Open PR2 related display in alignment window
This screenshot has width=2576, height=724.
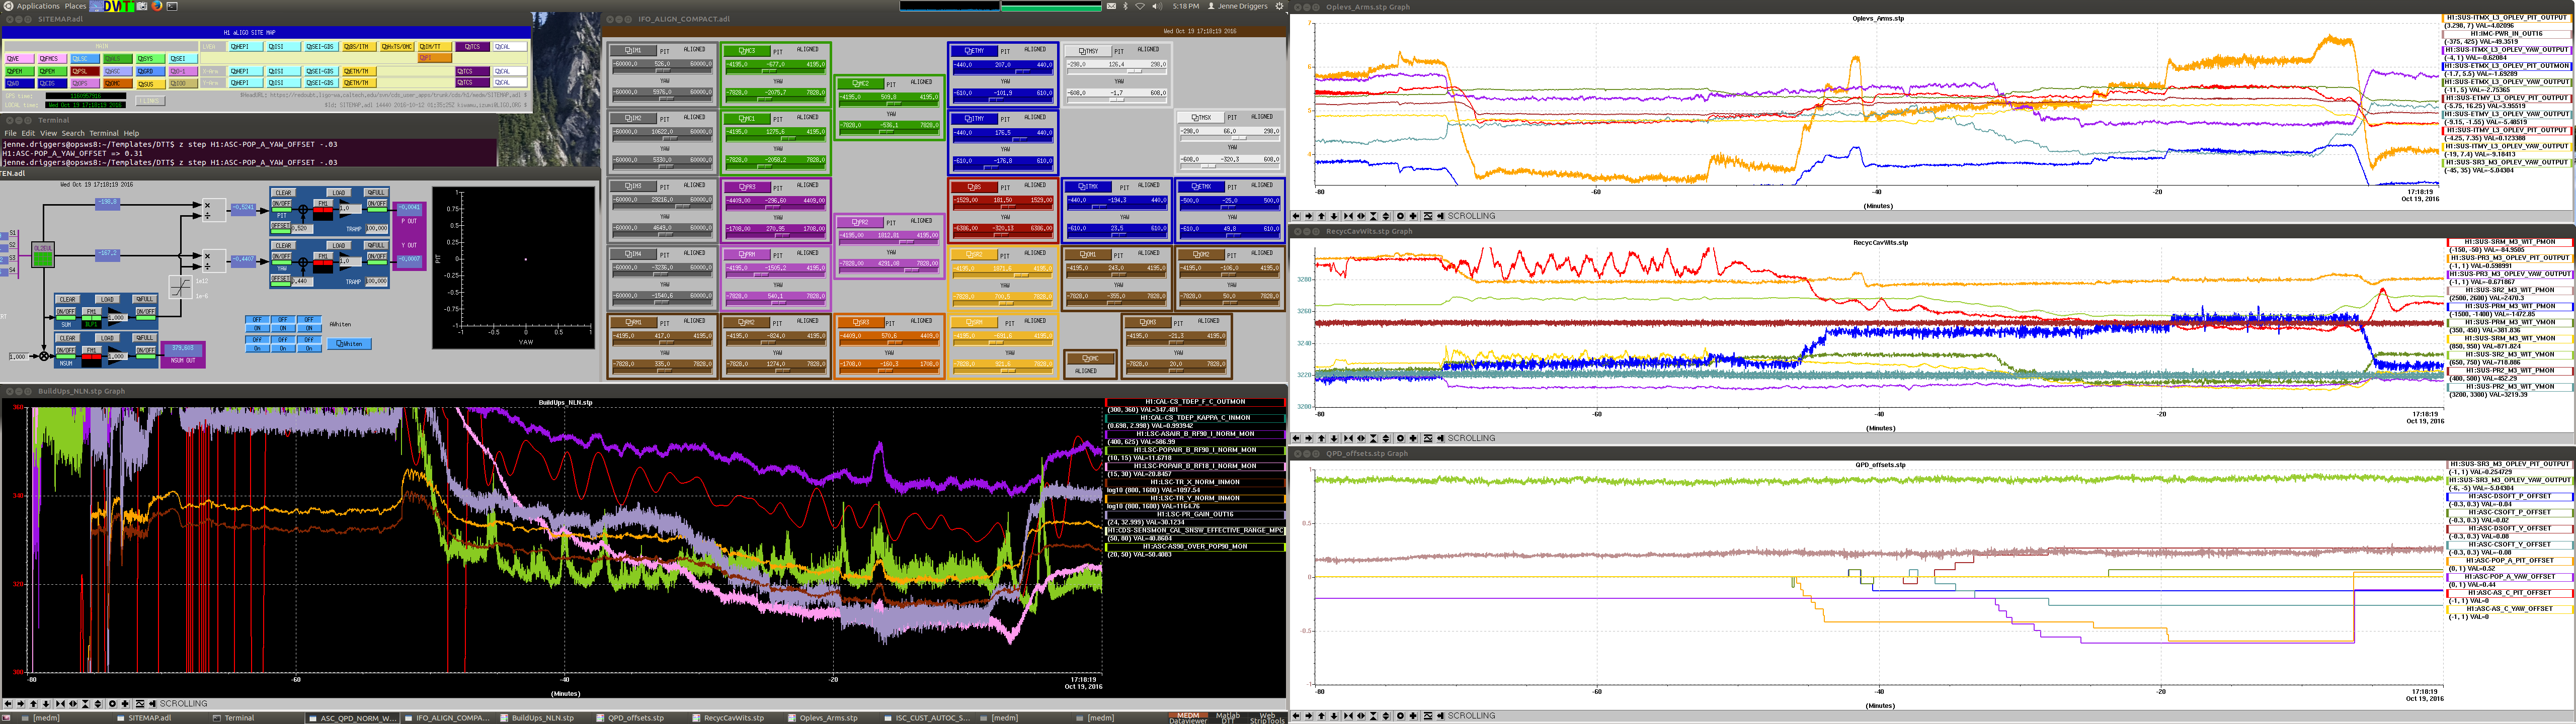[x=861, y=222]
